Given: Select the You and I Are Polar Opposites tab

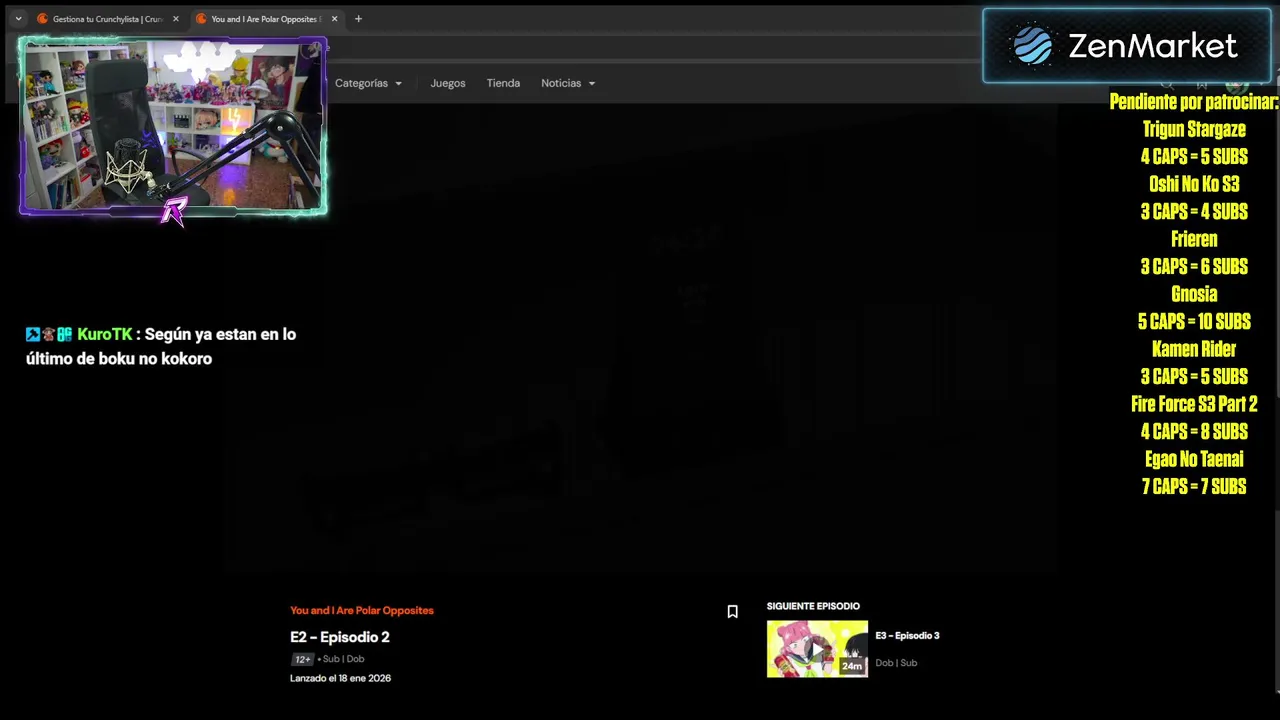Looking at the screenshot, I should click(266, 19).
